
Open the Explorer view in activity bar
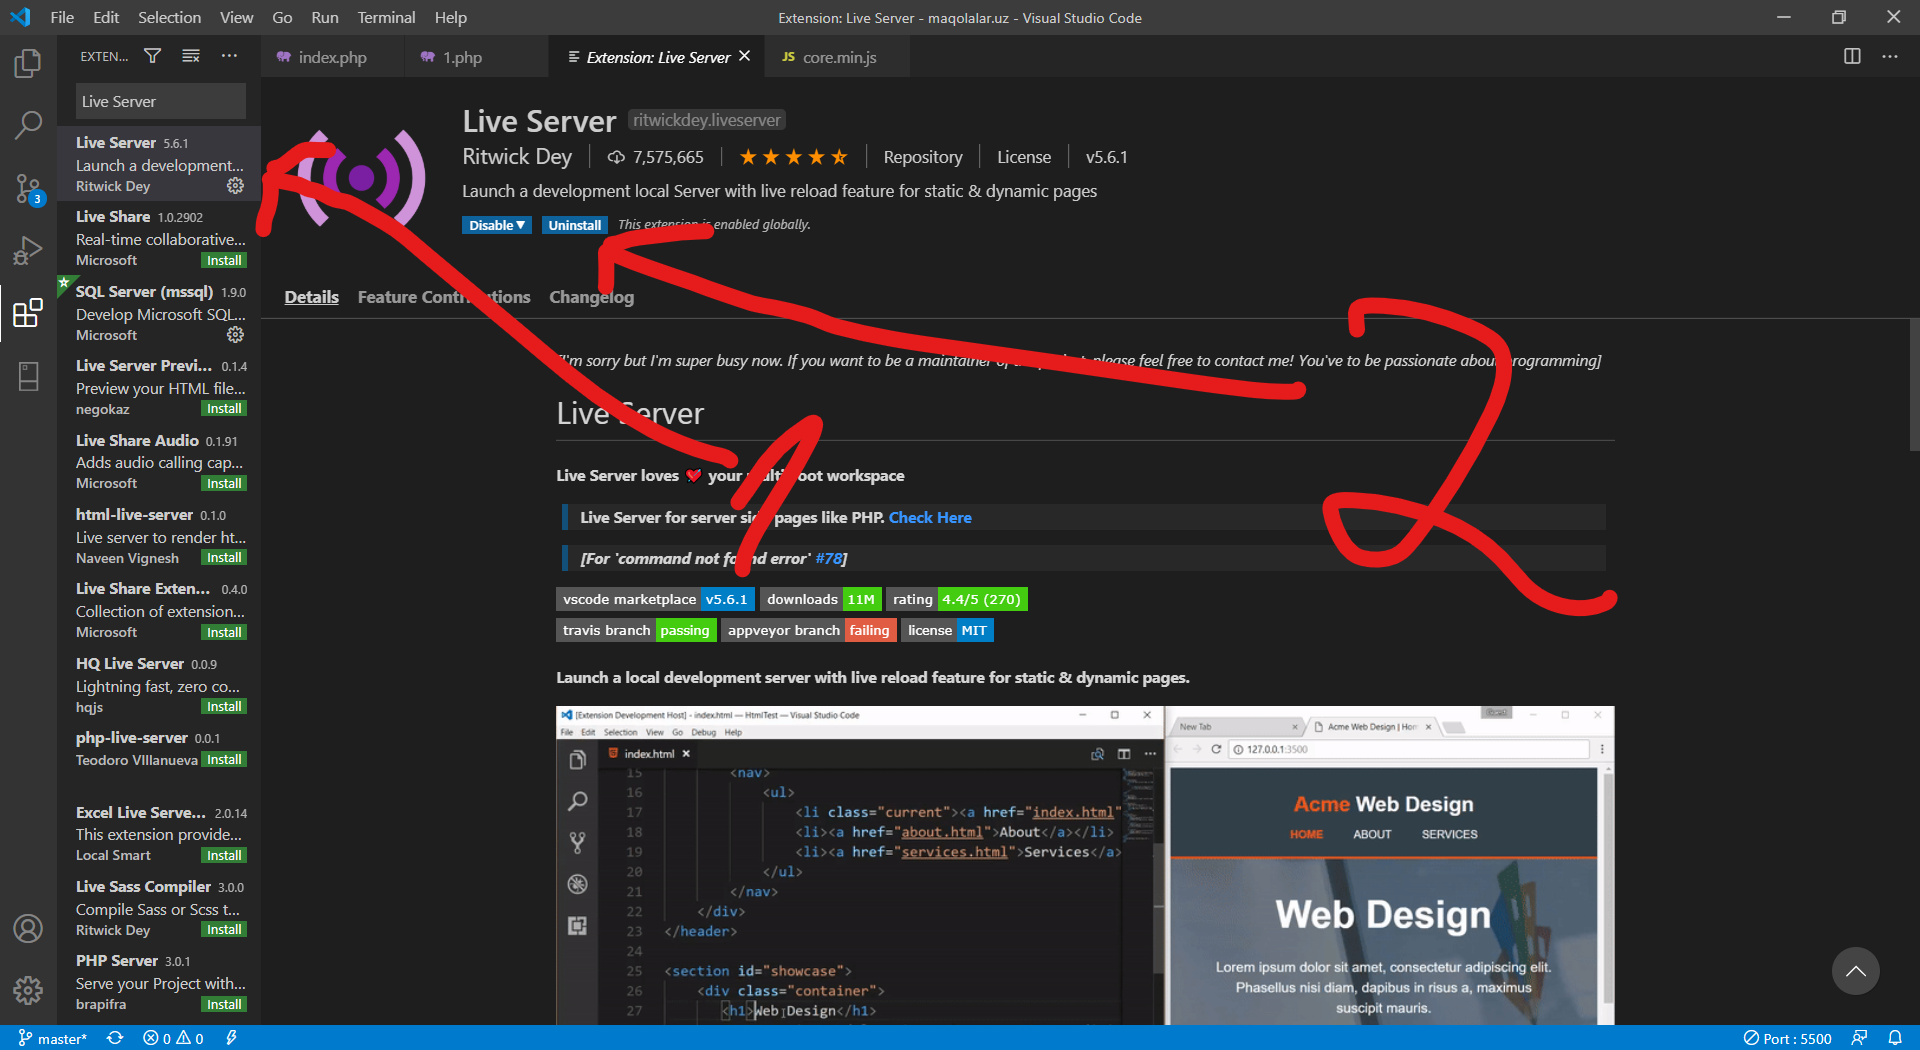click(28, 65)
